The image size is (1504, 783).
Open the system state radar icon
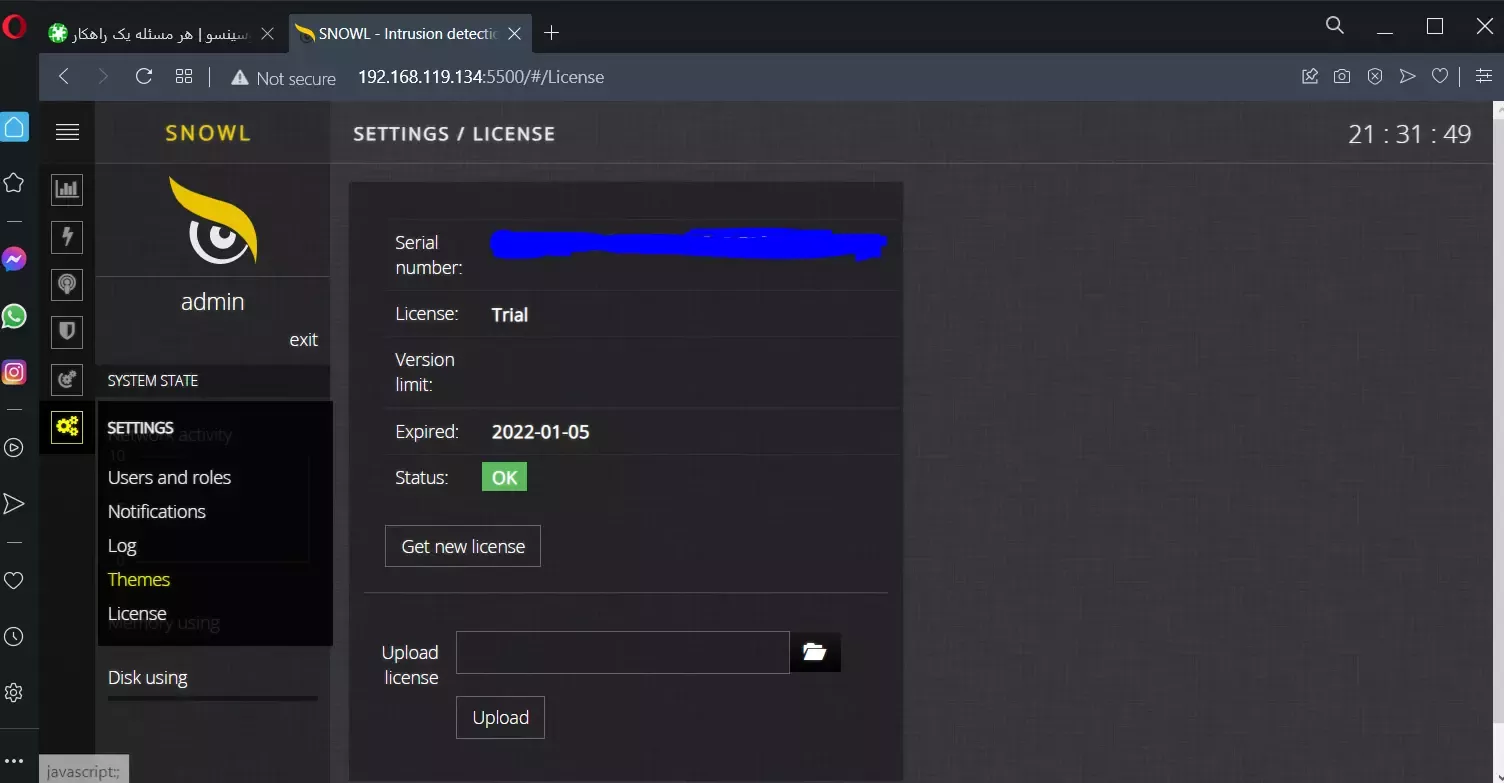[x=67, y=380]
